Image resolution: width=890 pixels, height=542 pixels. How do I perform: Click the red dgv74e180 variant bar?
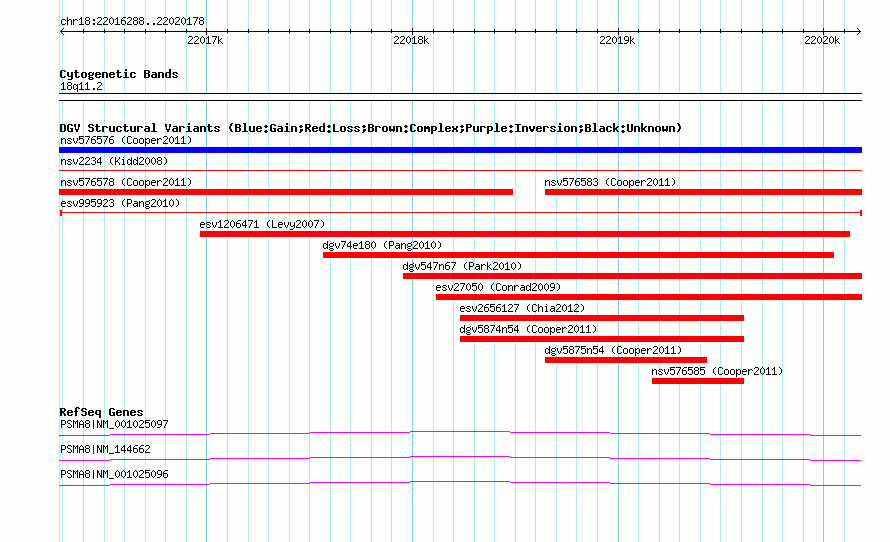tap(578, 255)
